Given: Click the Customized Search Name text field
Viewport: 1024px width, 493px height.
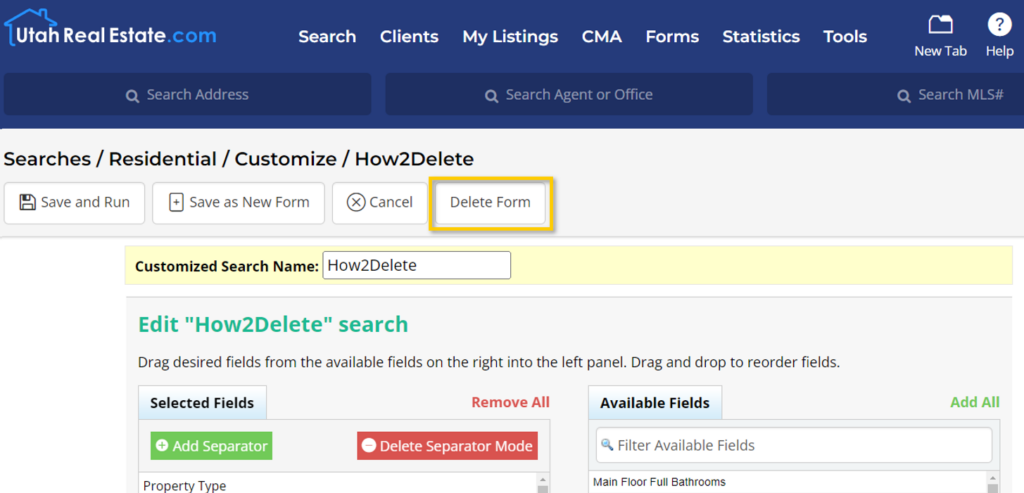Looking at the screenshot, I should pos(416,265).
